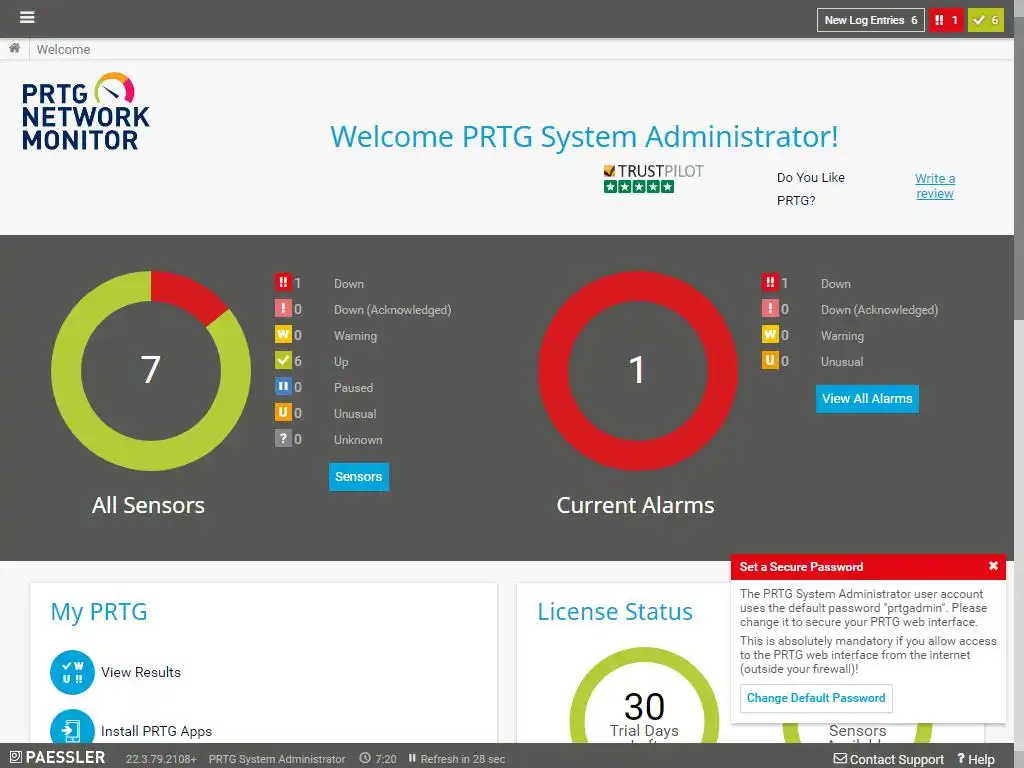The image size is (1024, 768).
Task: Click the PRTG Network Monitor logo
Action: pos(85,112)
